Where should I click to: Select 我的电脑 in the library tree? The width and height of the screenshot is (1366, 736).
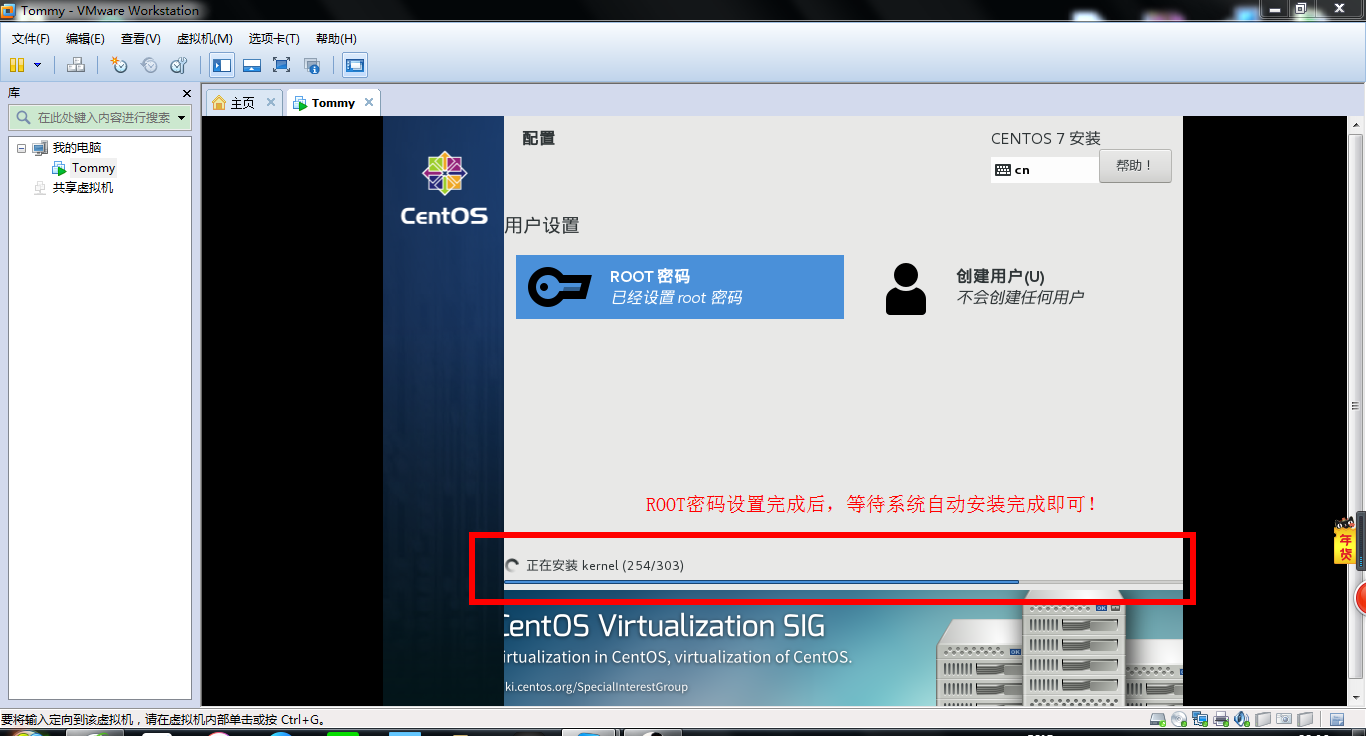pos(77,148)
